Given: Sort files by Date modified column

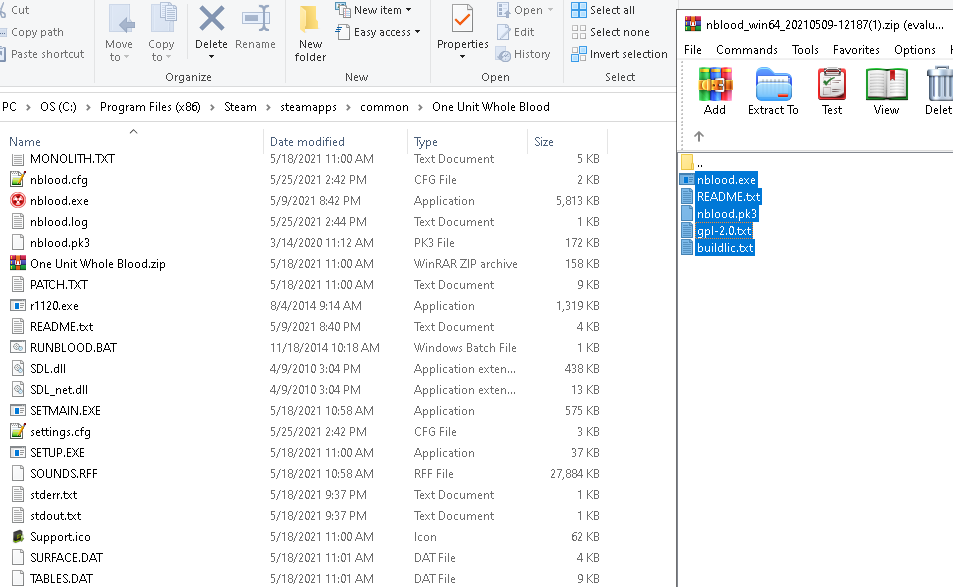Looking at the screenshot, I should point(307,142).
